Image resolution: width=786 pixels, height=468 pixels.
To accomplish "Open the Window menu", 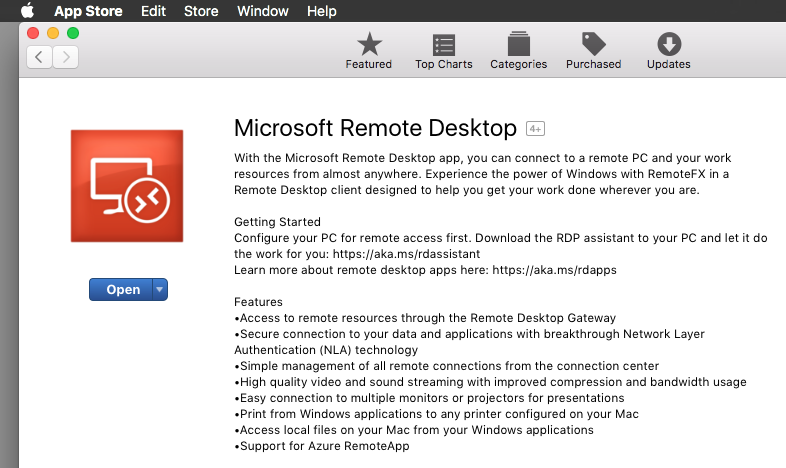I will point(263,11).
